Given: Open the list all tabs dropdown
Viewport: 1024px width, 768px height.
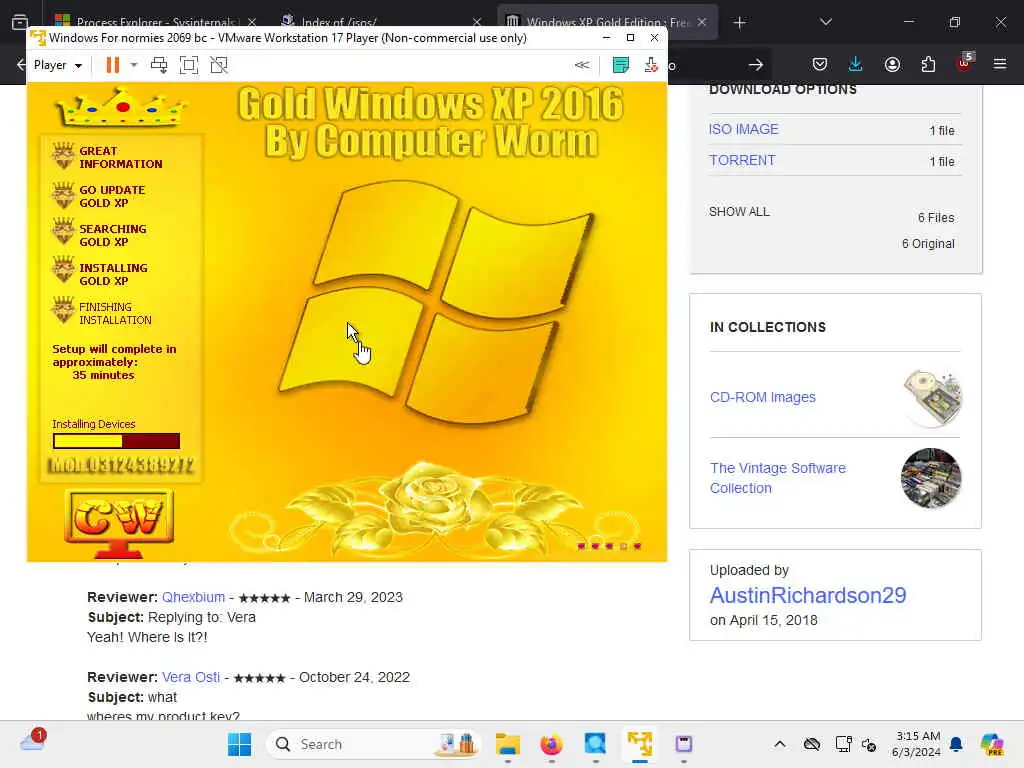Looking at the screenshot, I should click(826, 22).
